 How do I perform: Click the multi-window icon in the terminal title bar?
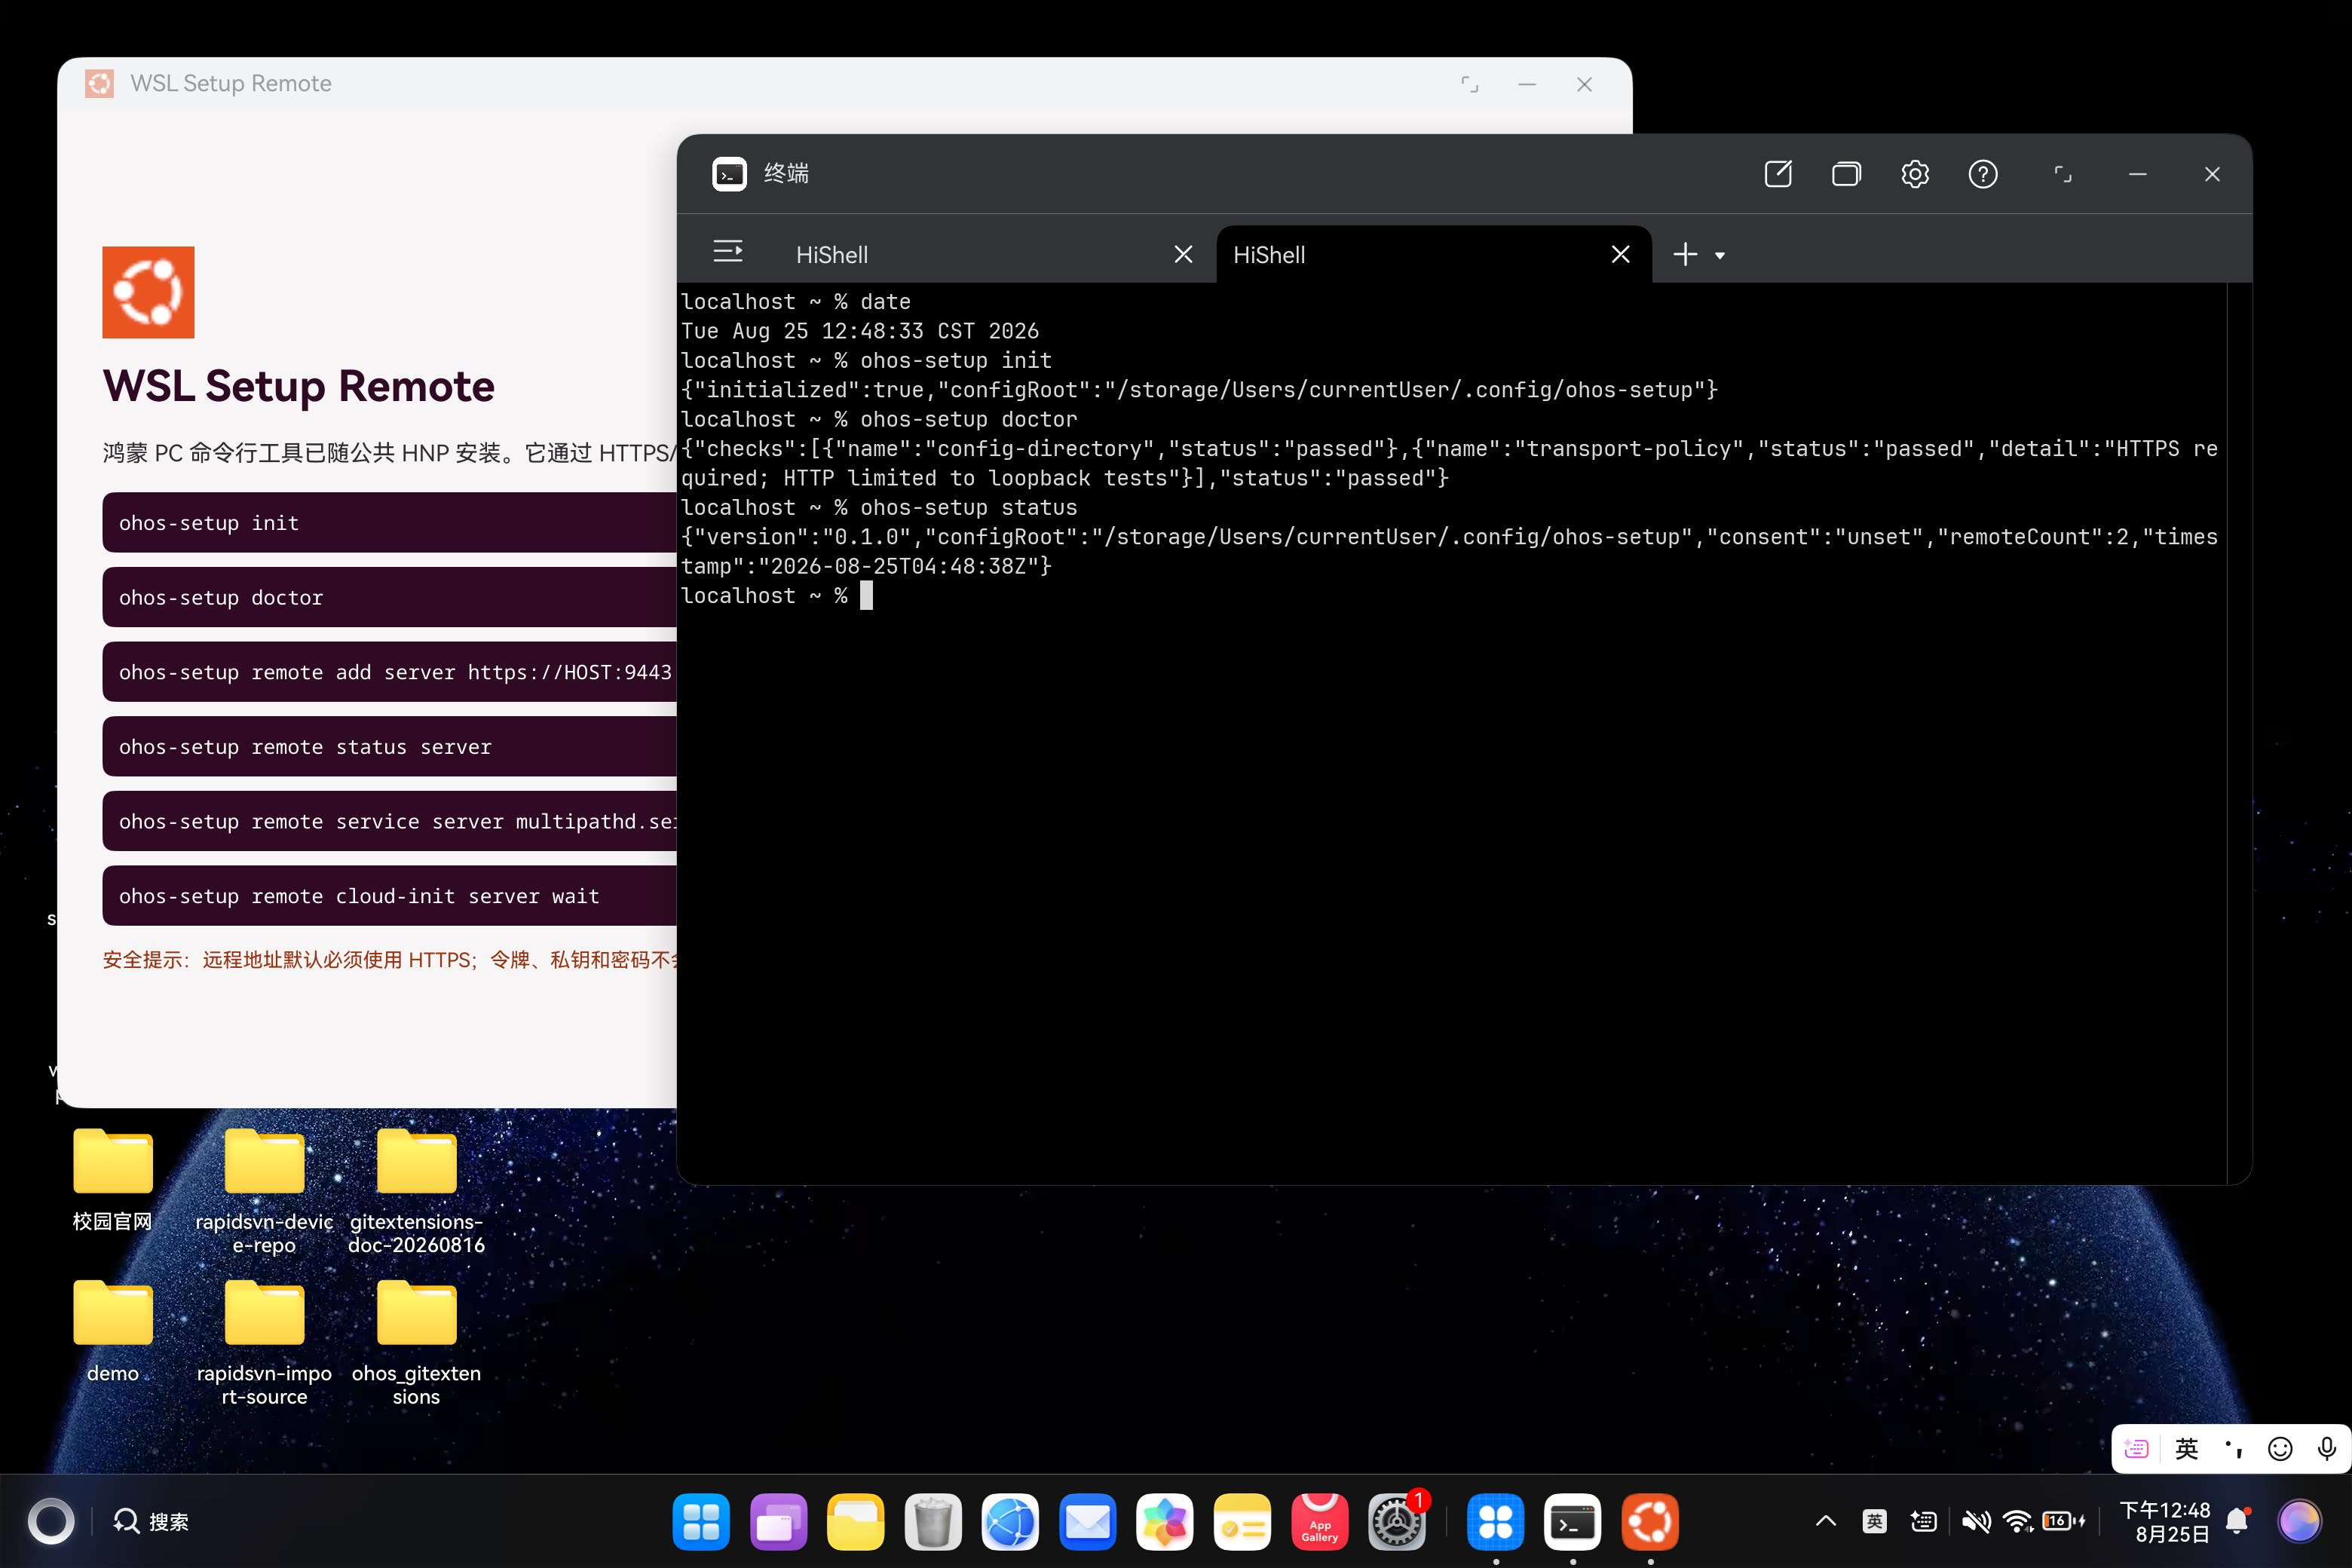point(1846,174)
